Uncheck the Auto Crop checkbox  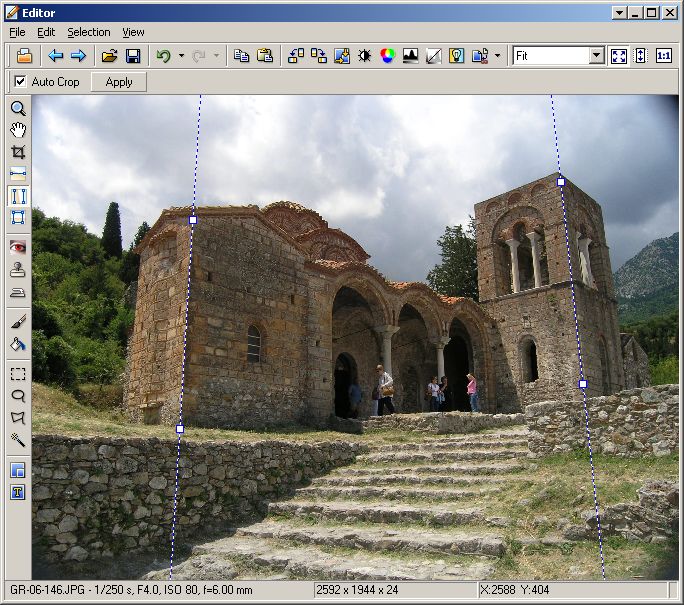point(21,82)
